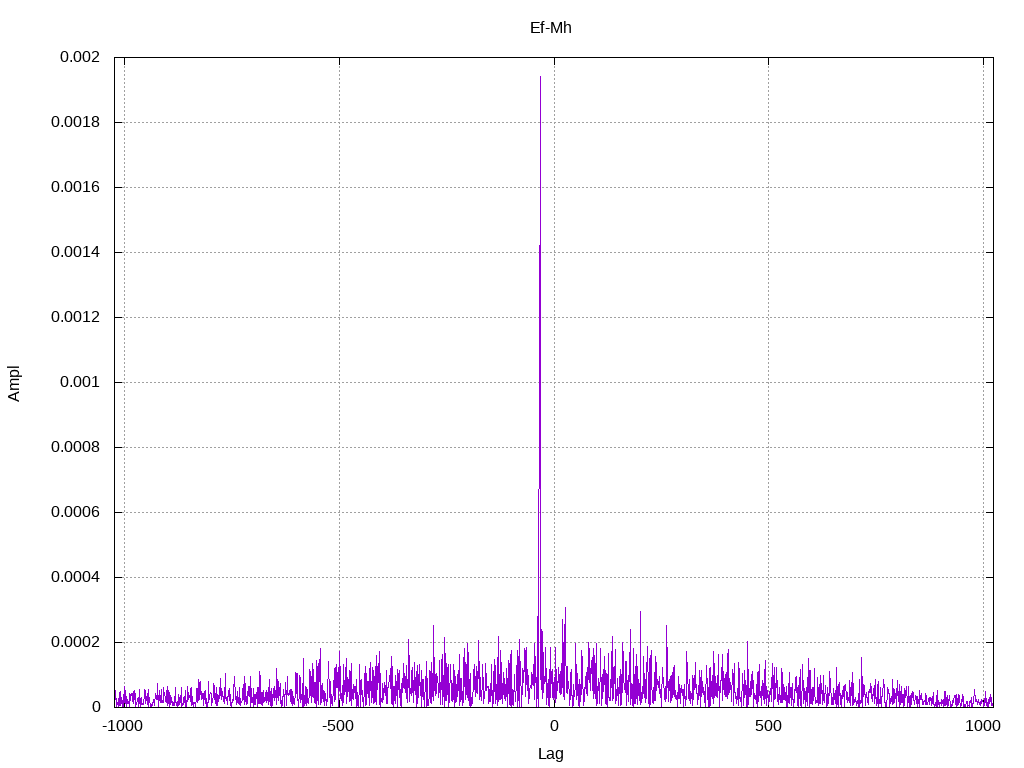Image resolution: width=1024 pixels, height=768 pixels.
Task: Click the y-axis value 0.0006
Action: 76,512
